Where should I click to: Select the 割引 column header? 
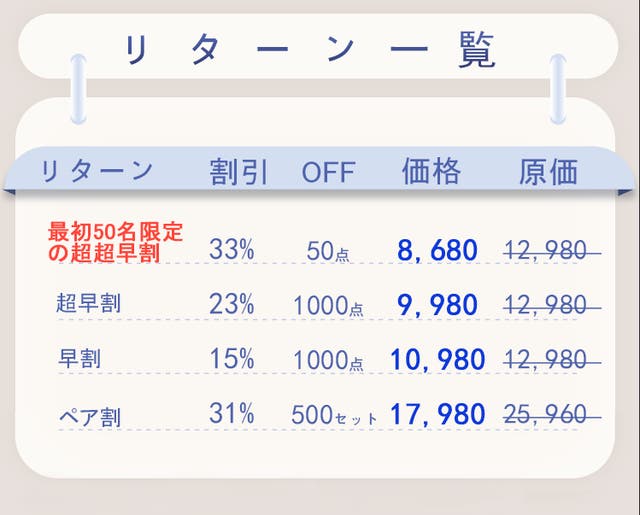239,171
